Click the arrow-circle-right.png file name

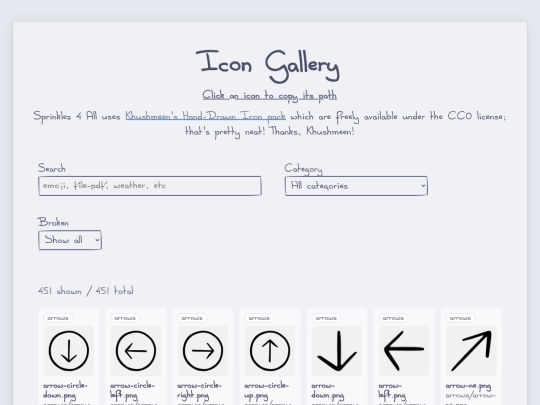199,391
